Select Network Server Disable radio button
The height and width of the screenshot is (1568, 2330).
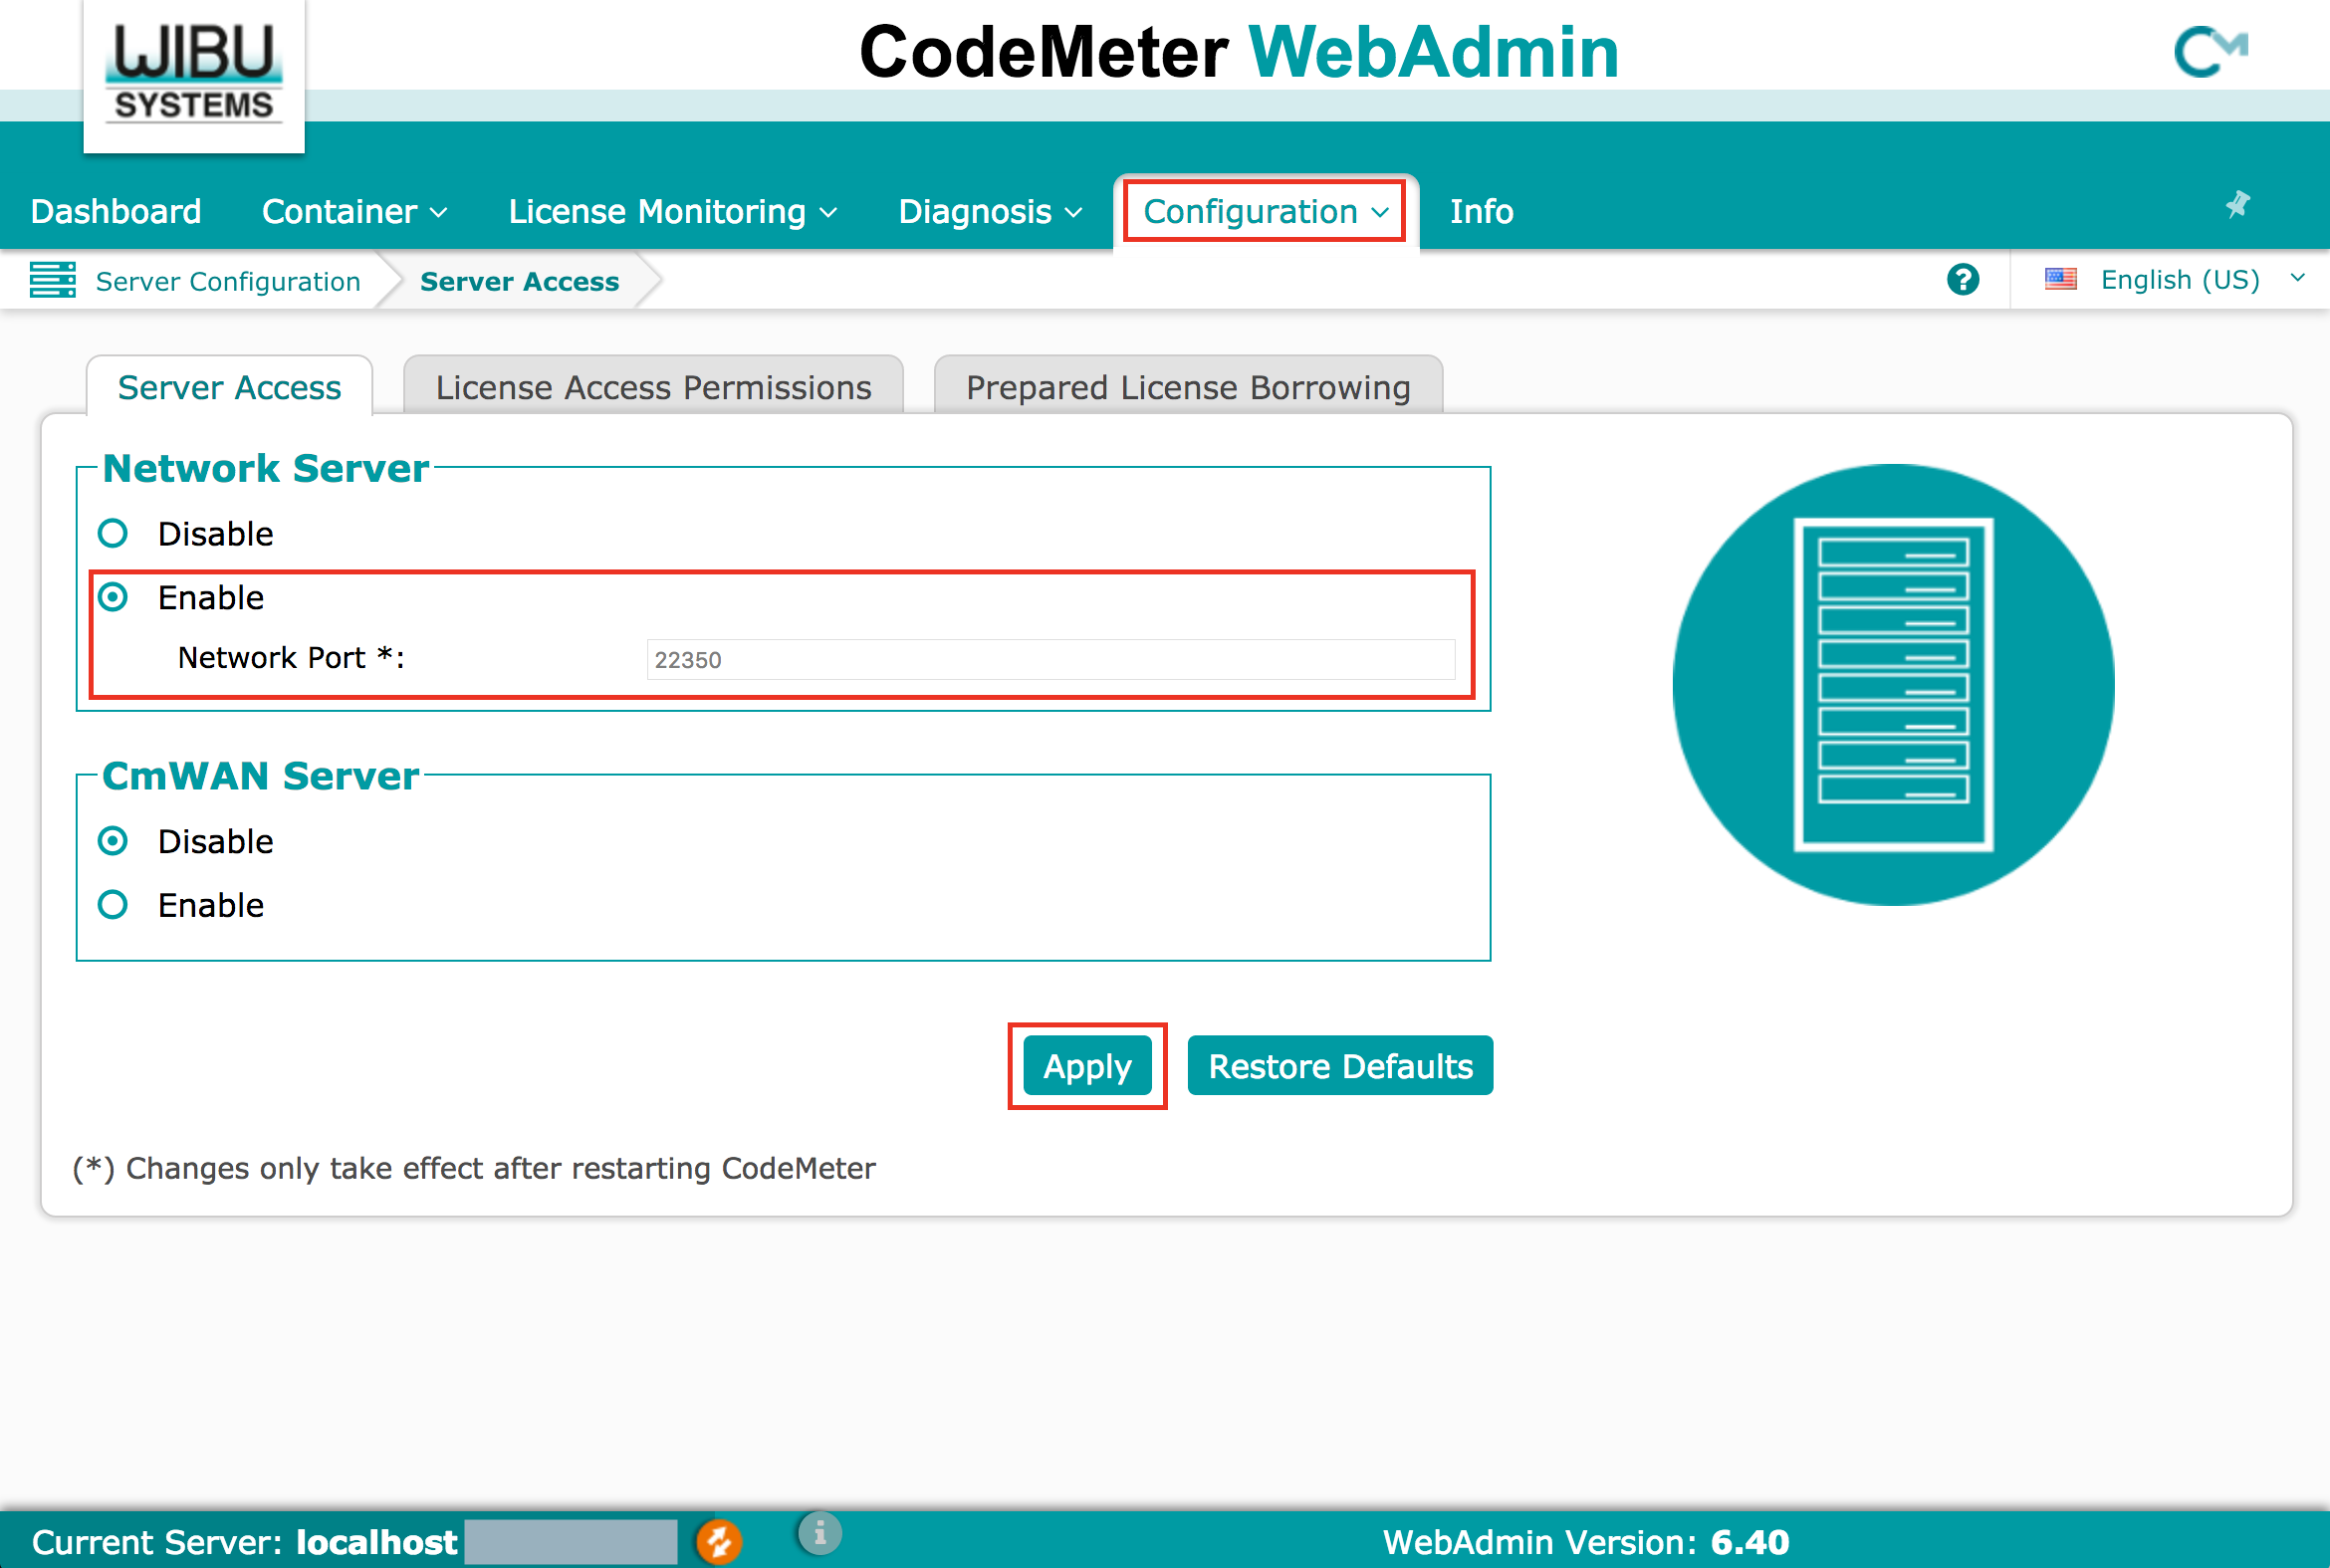coord(113,533)
